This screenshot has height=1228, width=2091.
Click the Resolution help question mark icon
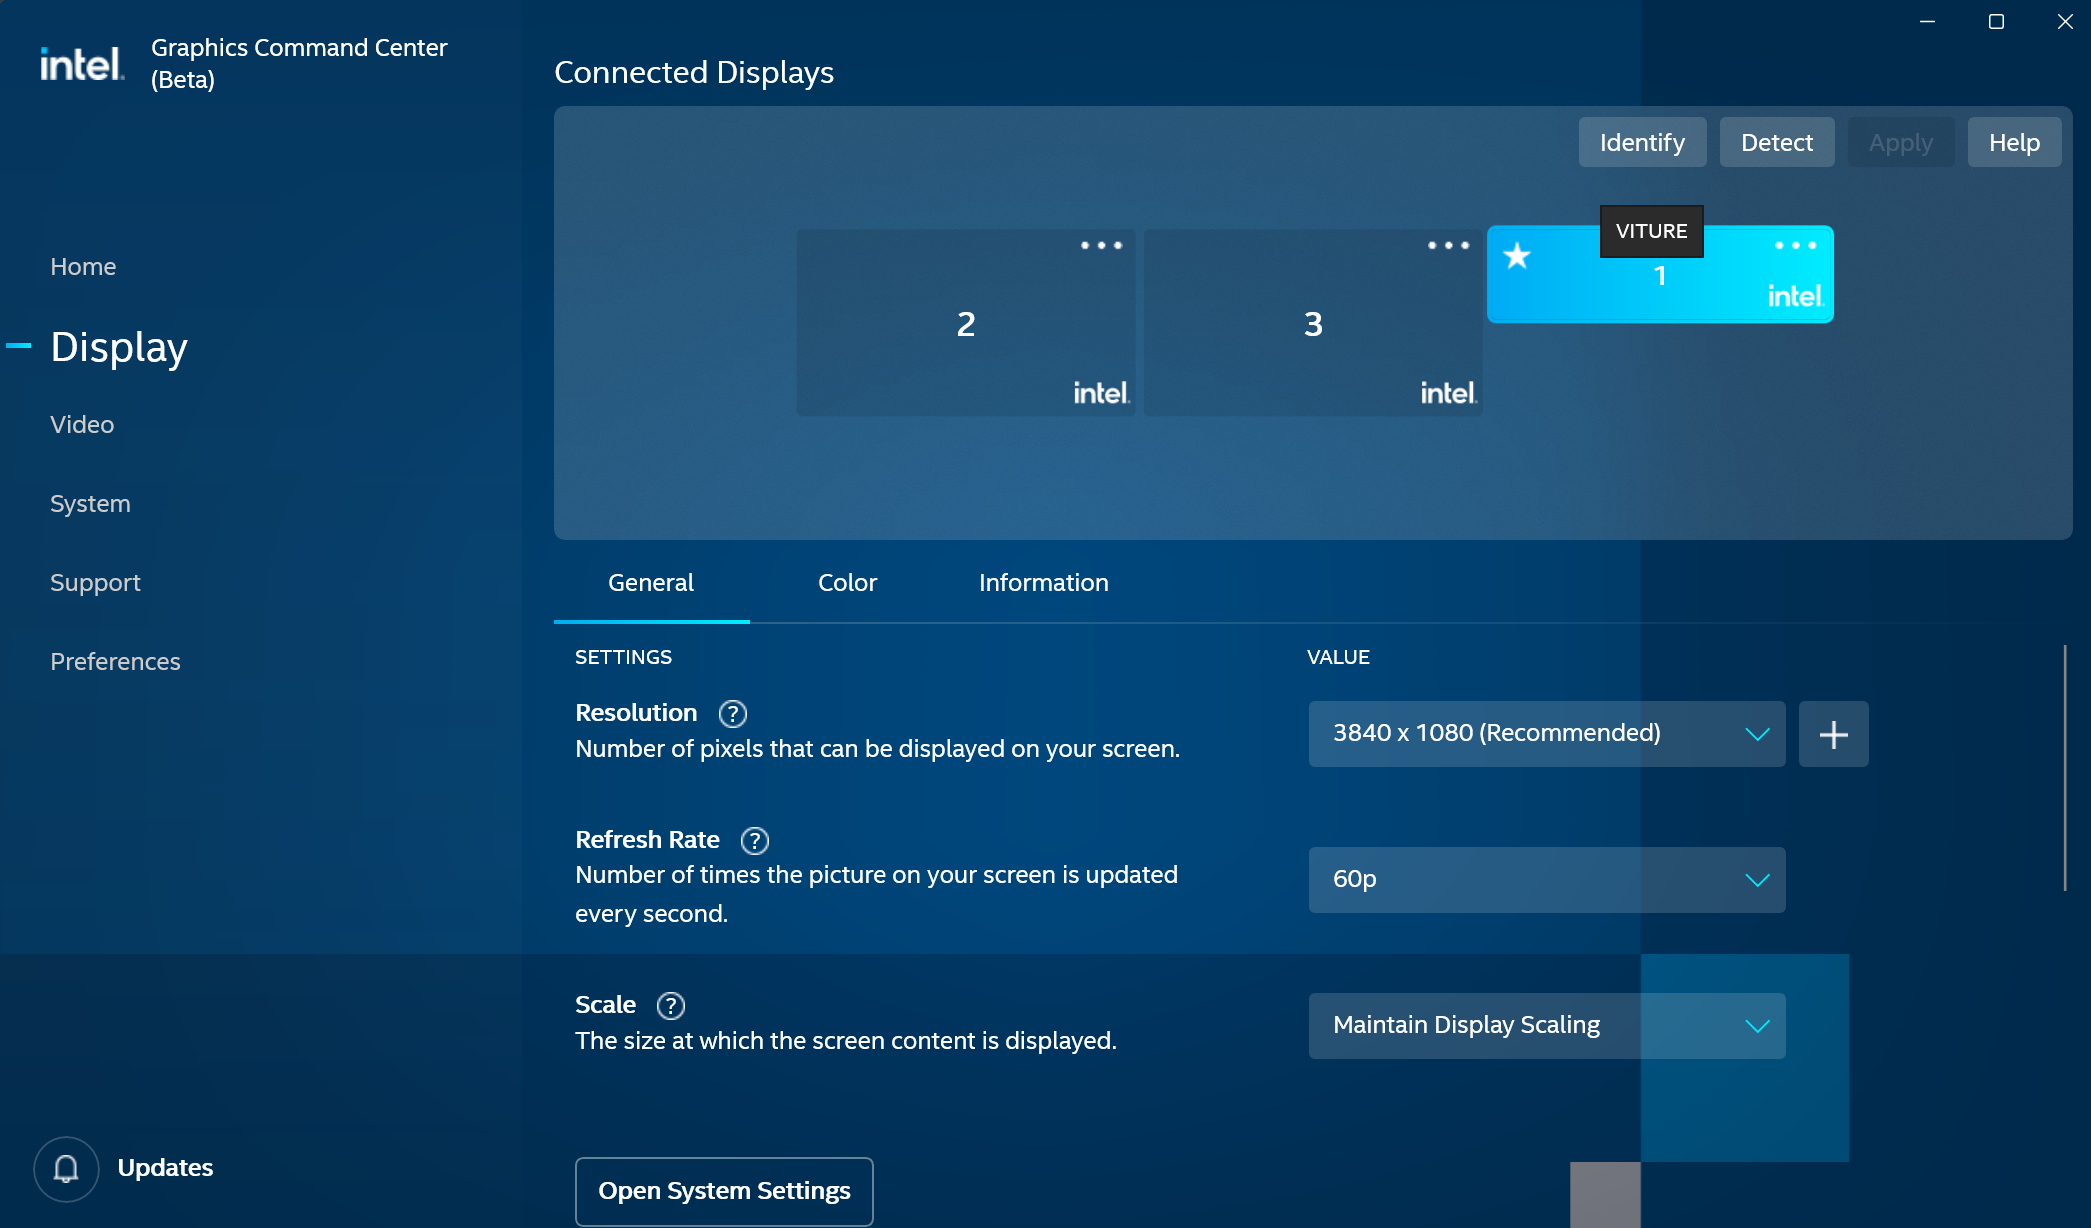point(733,714)
